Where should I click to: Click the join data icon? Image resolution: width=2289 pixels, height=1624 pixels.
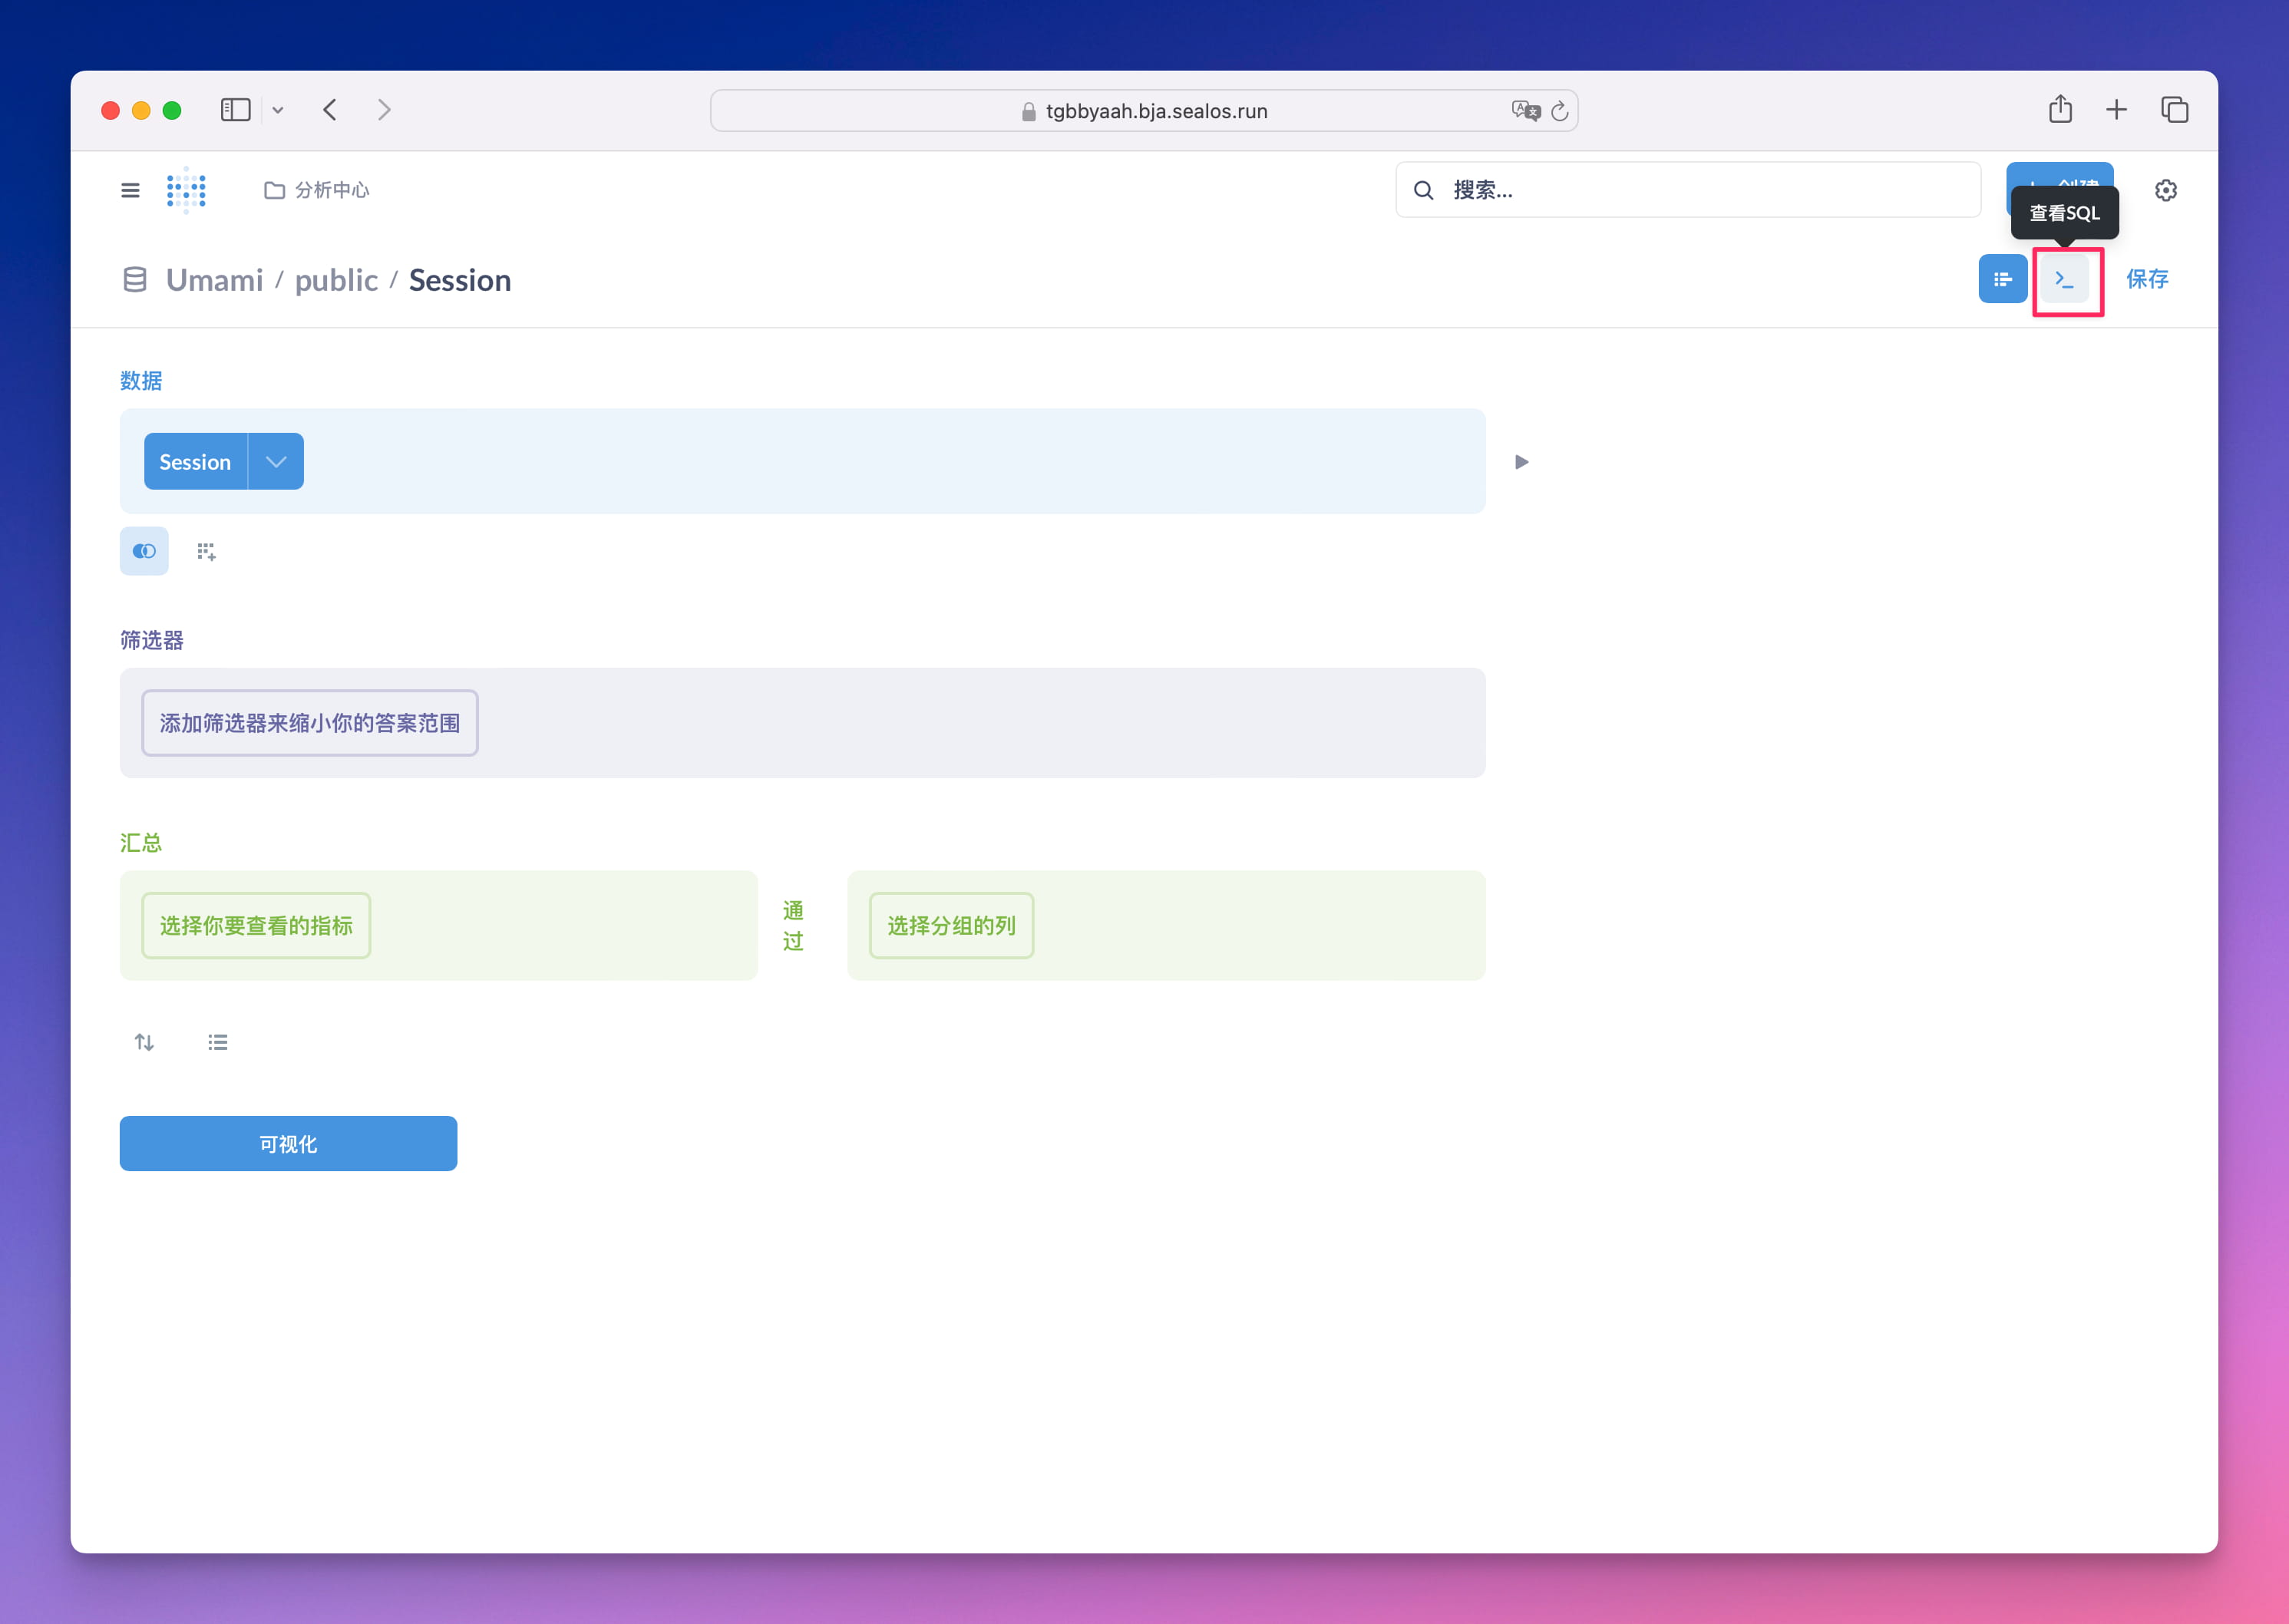click(144, 551)
